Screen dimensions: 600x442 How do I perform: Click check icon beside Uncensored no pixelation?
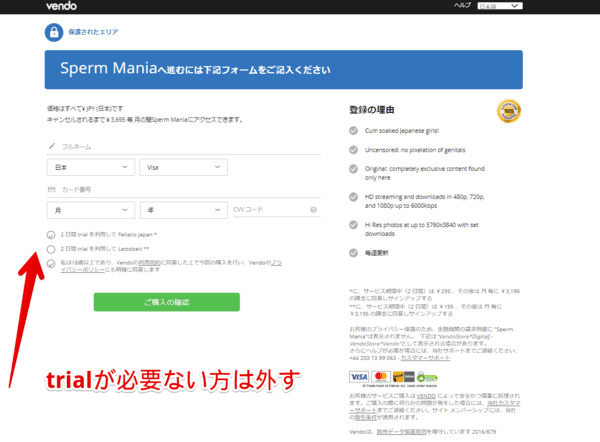coord(354,150)
